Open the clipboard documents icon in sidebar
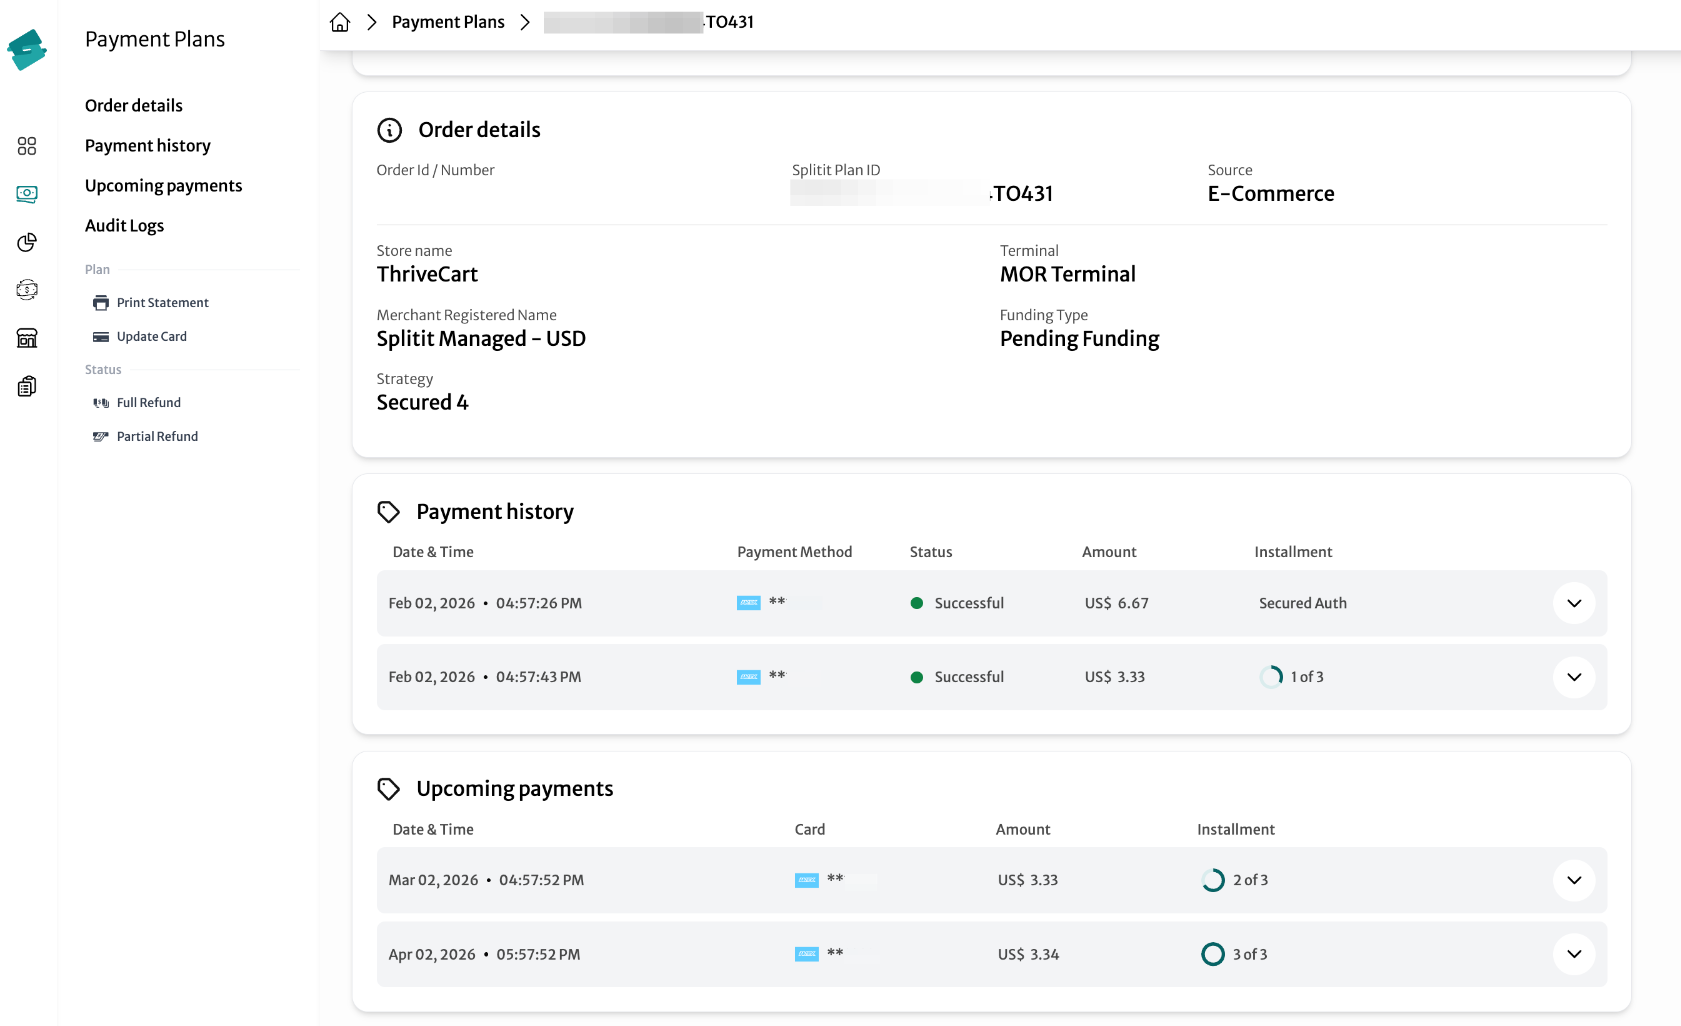This screenshot has height=1026, width=1681. [x=27, y=386]
